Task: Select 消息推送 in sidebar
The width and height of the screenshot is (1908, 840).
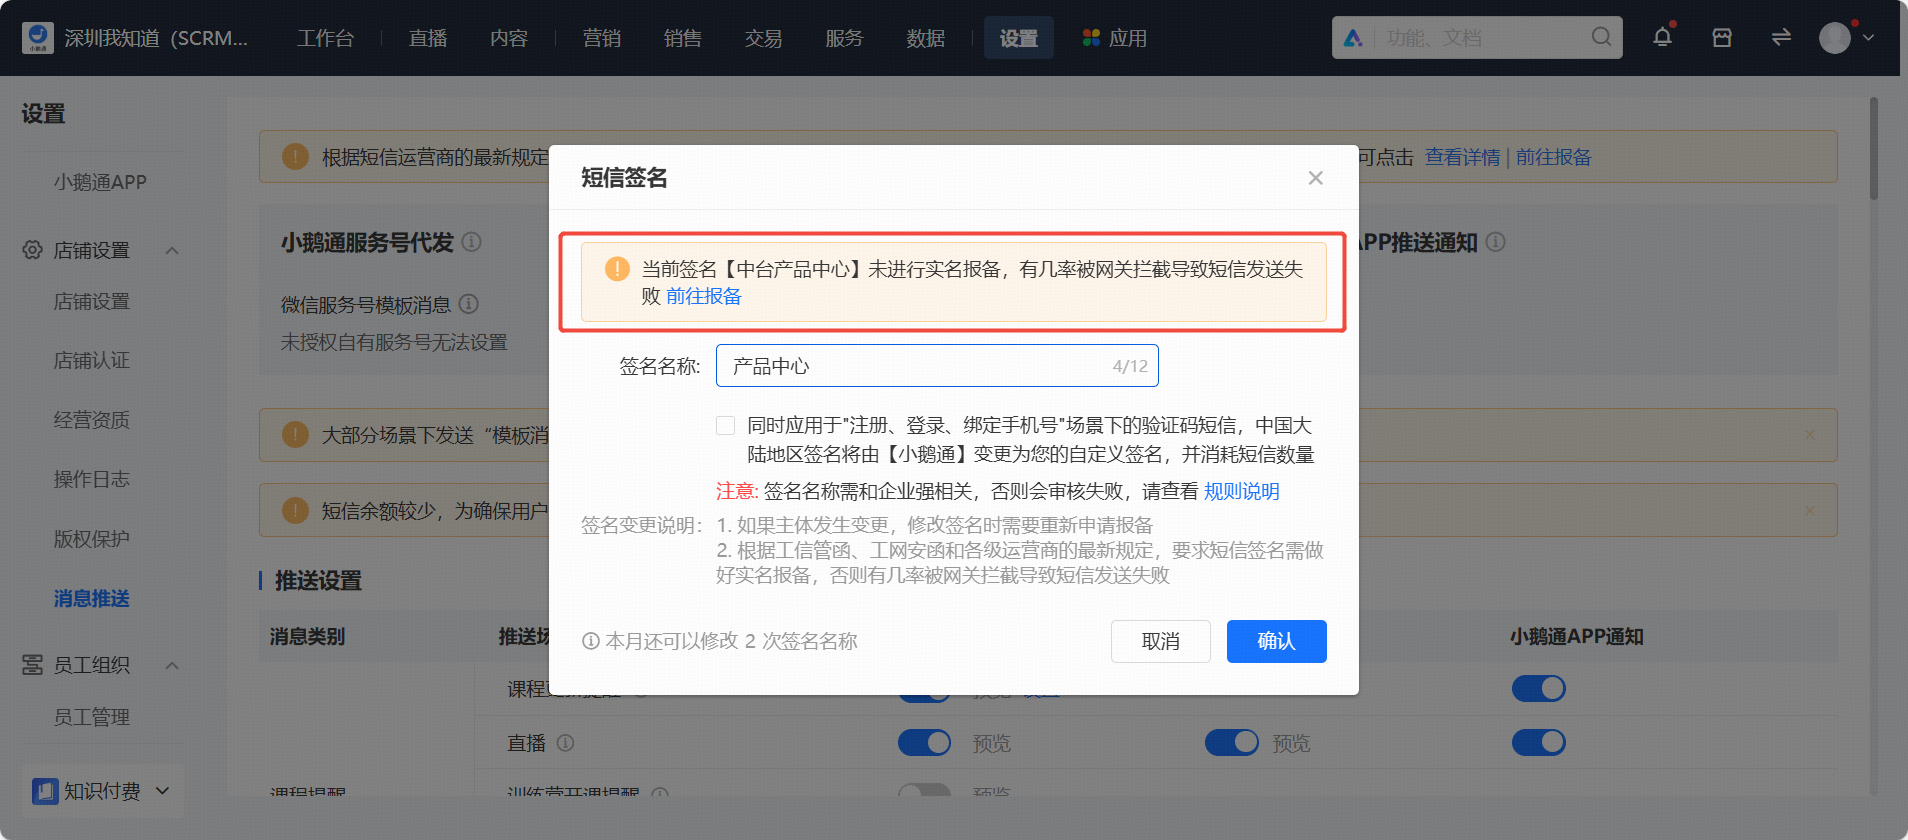Action: (x=92, y=598)
